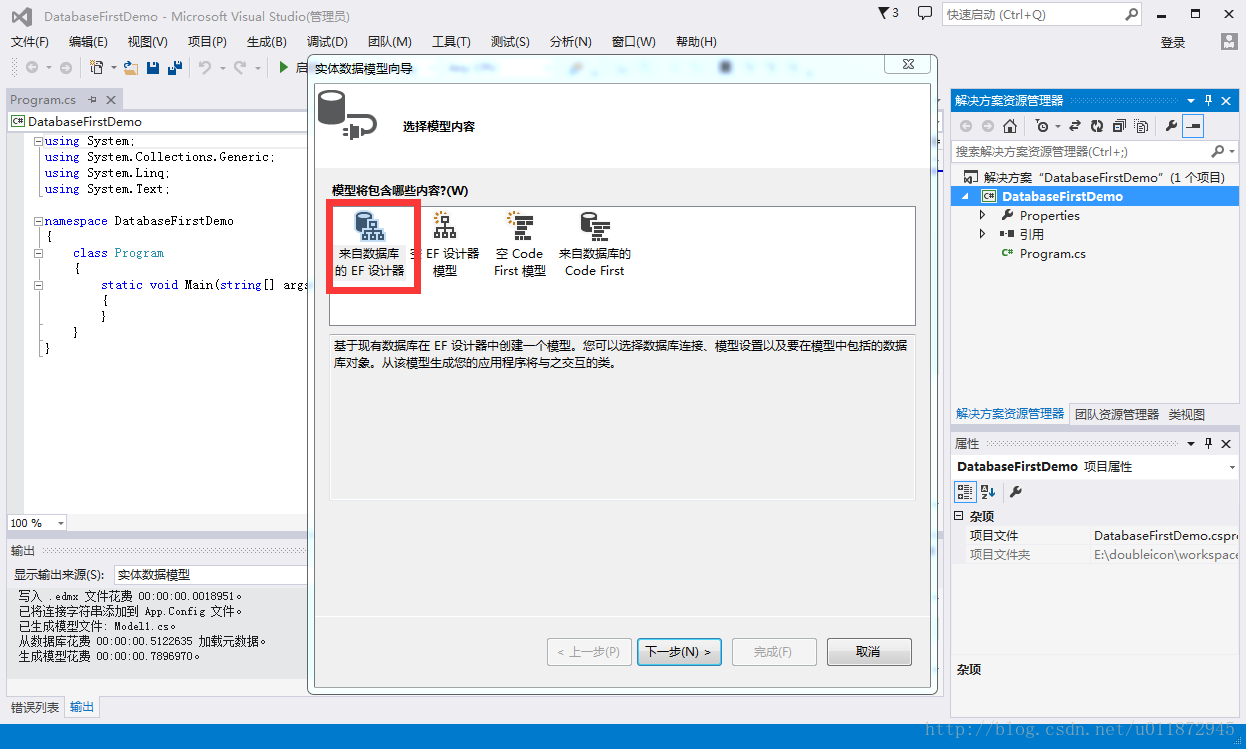Toggle auto-hide pin on Properties panel

click(1209, 443)
